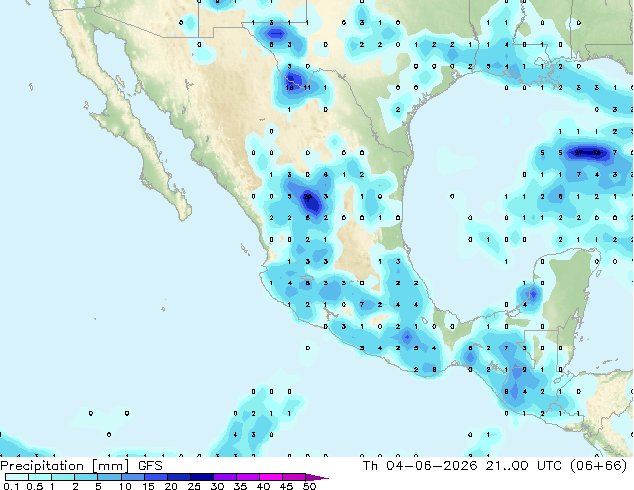Select the 2–5 mm legend color box
Screen dimensions: 634x490
[86, 477]
